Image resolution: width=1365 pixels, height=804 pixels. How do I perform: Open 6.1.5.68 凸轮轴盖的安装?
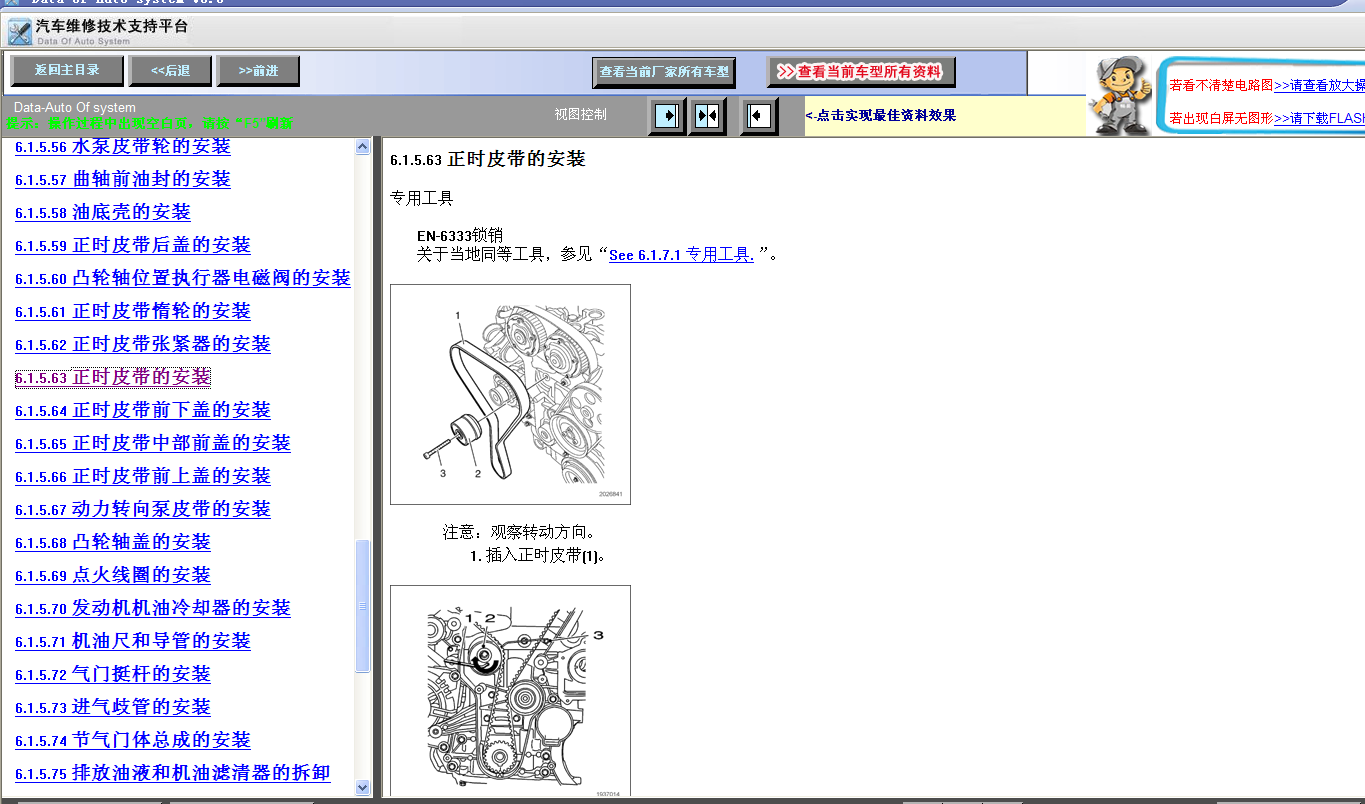pyautogui.click(x=113, y=542)
